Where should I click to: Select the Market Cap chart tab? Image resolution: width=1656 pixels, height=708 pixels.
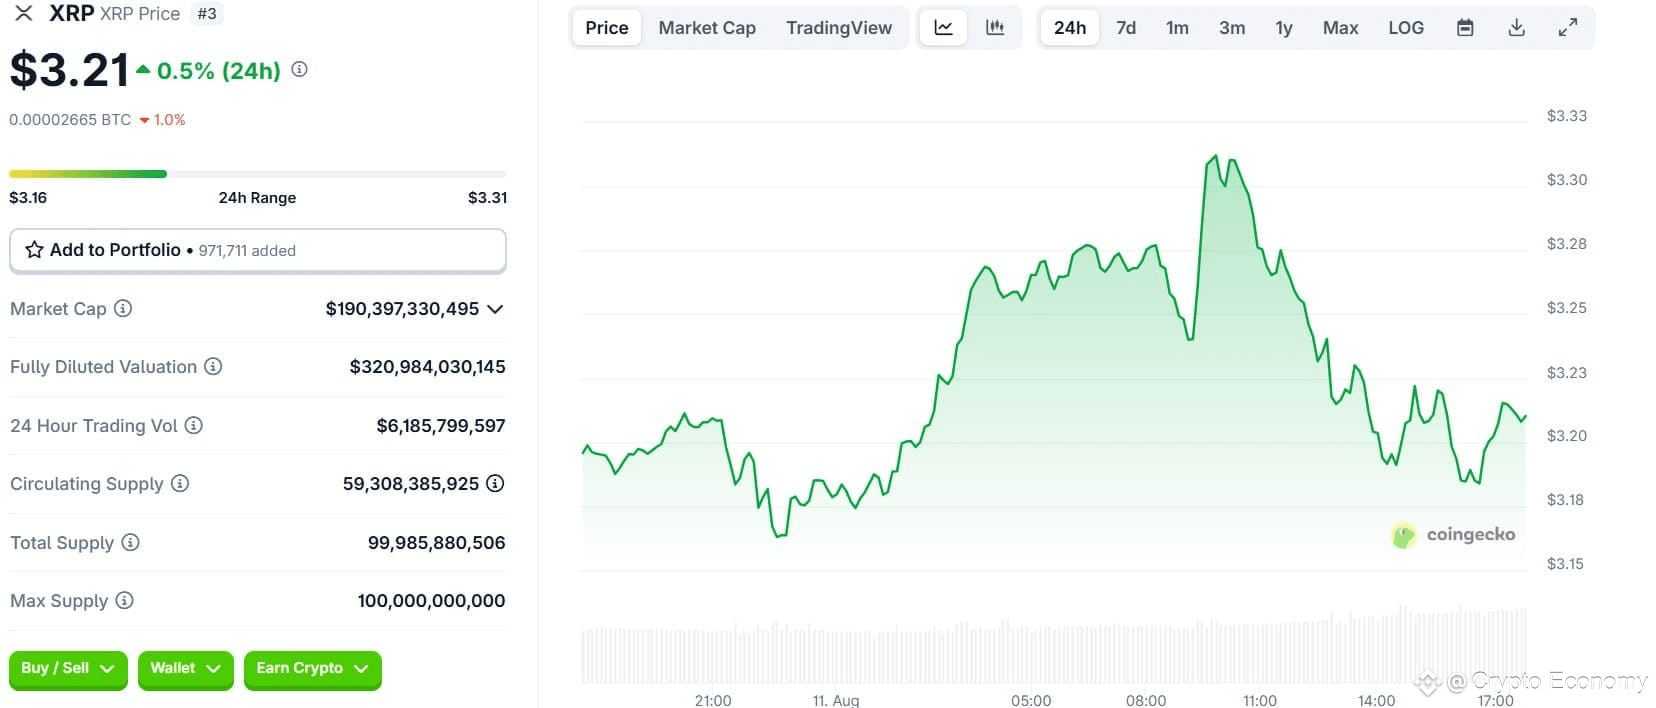tap(707, 28)
